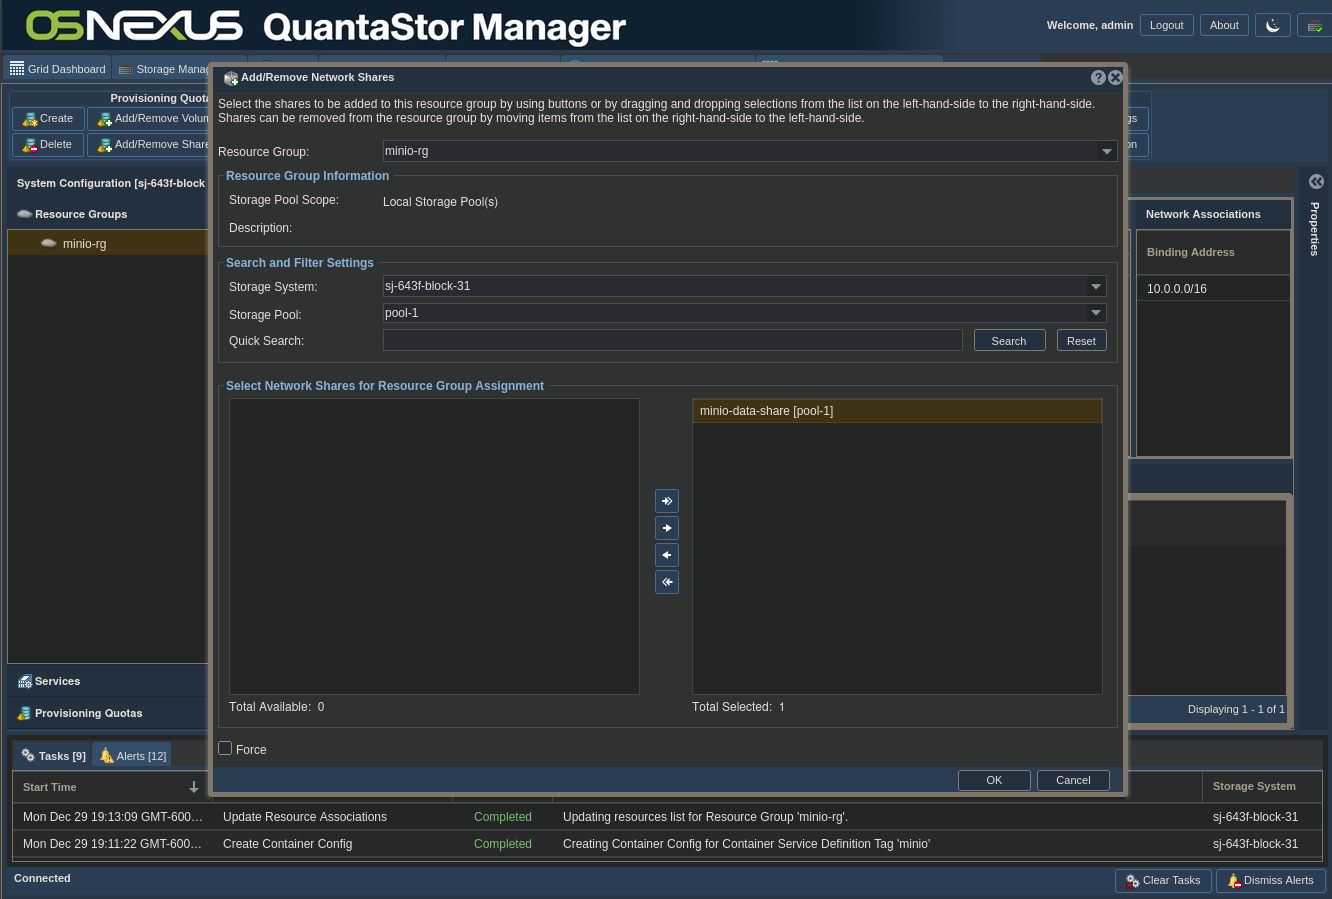1332x899 pixels.
Task: Open the Grid Dashboard tab
Action: pos(57,69)
